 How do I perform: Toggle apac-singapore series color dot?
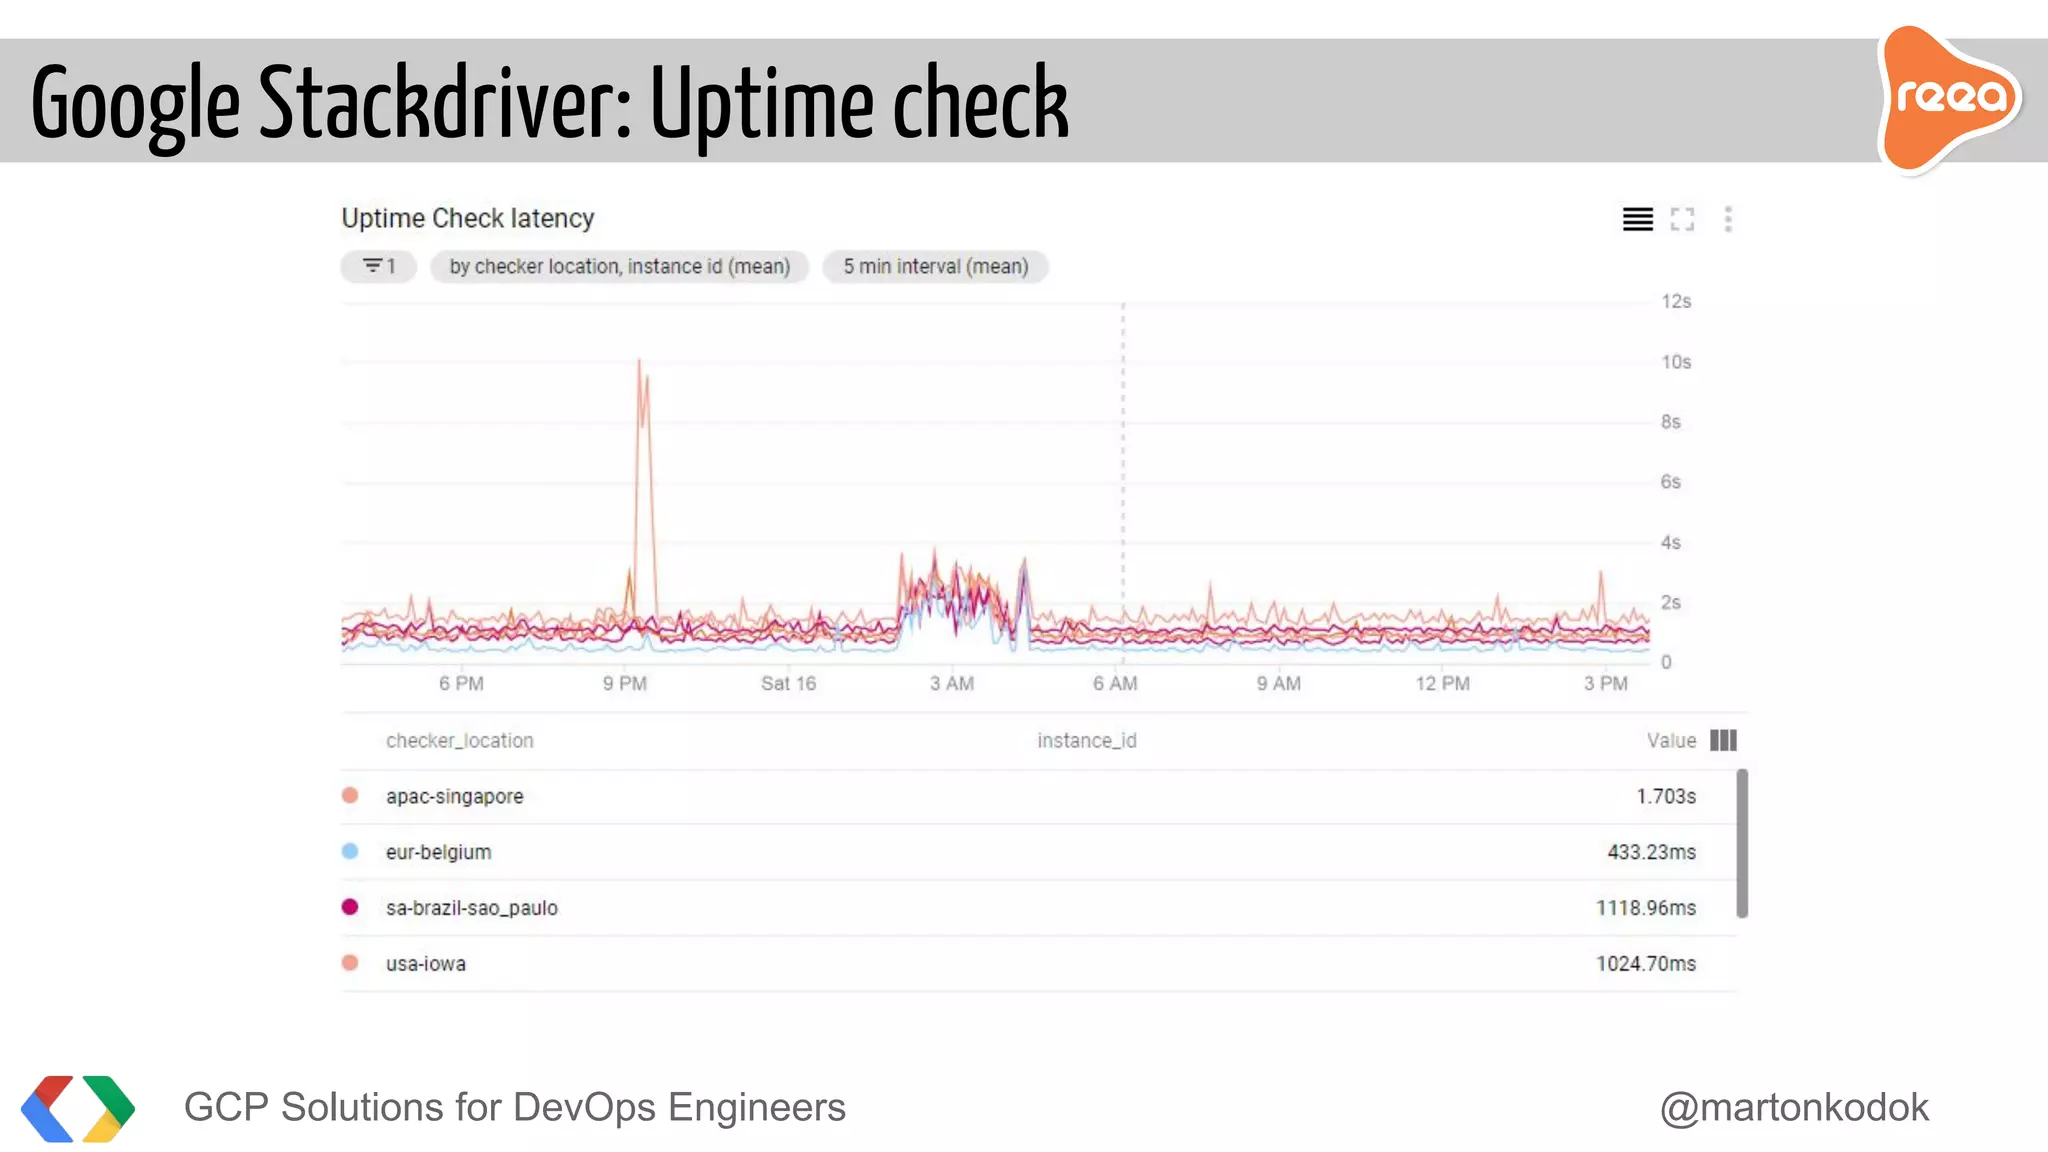350,796
